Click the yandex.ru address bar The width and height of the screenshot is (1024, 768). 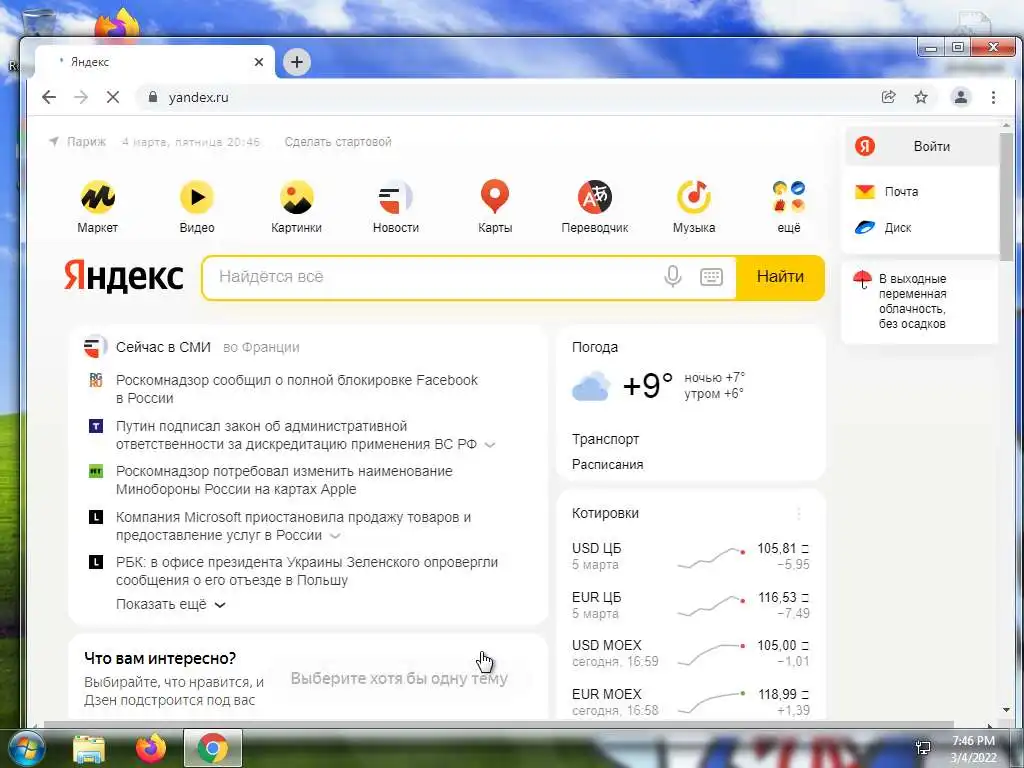coord(509,97)
